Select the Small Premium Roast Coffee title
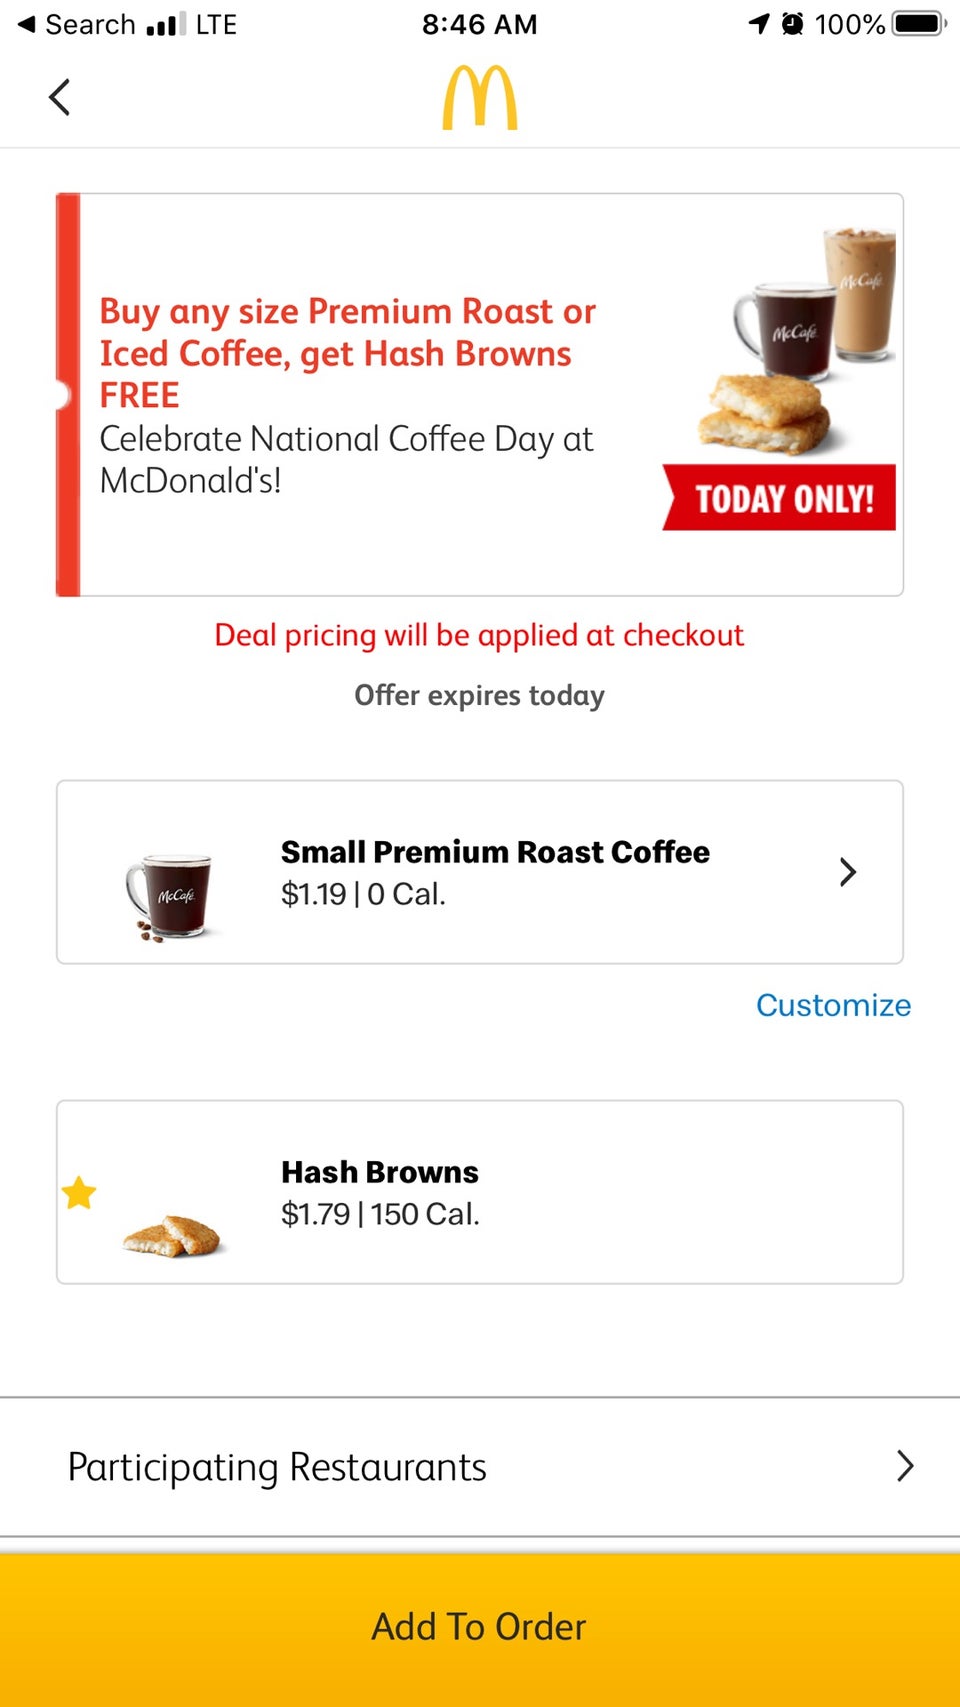Image resolution: width=960 pixels, height=1707 pixels. pos(495,852)
